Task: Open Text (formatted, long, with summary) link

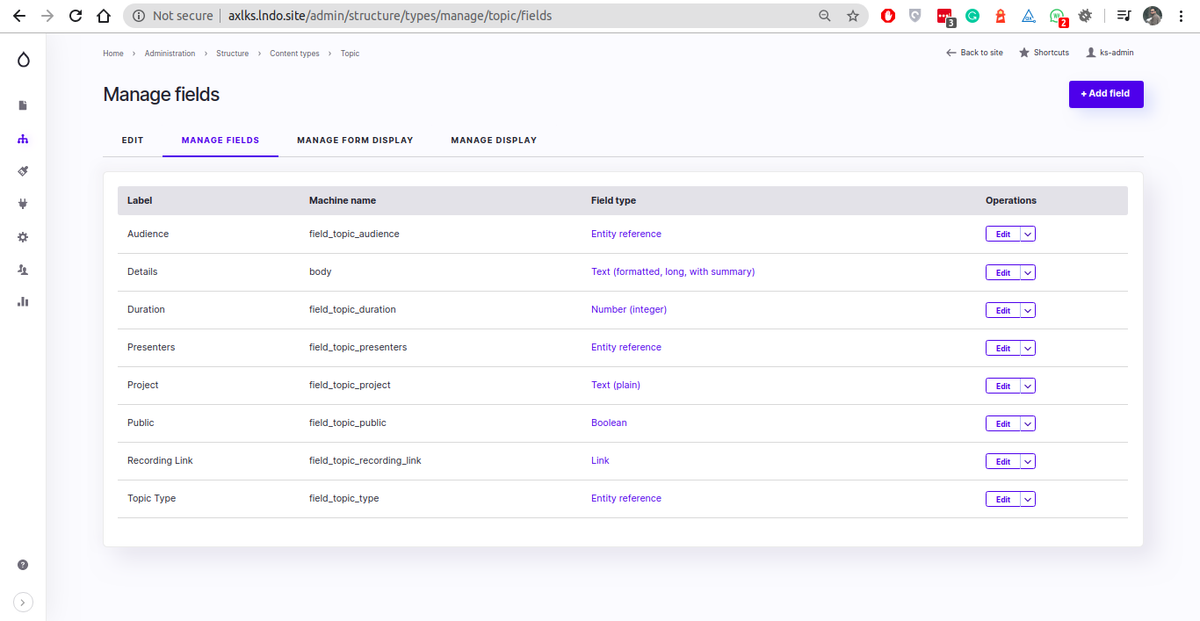Action: coord(673,272)
